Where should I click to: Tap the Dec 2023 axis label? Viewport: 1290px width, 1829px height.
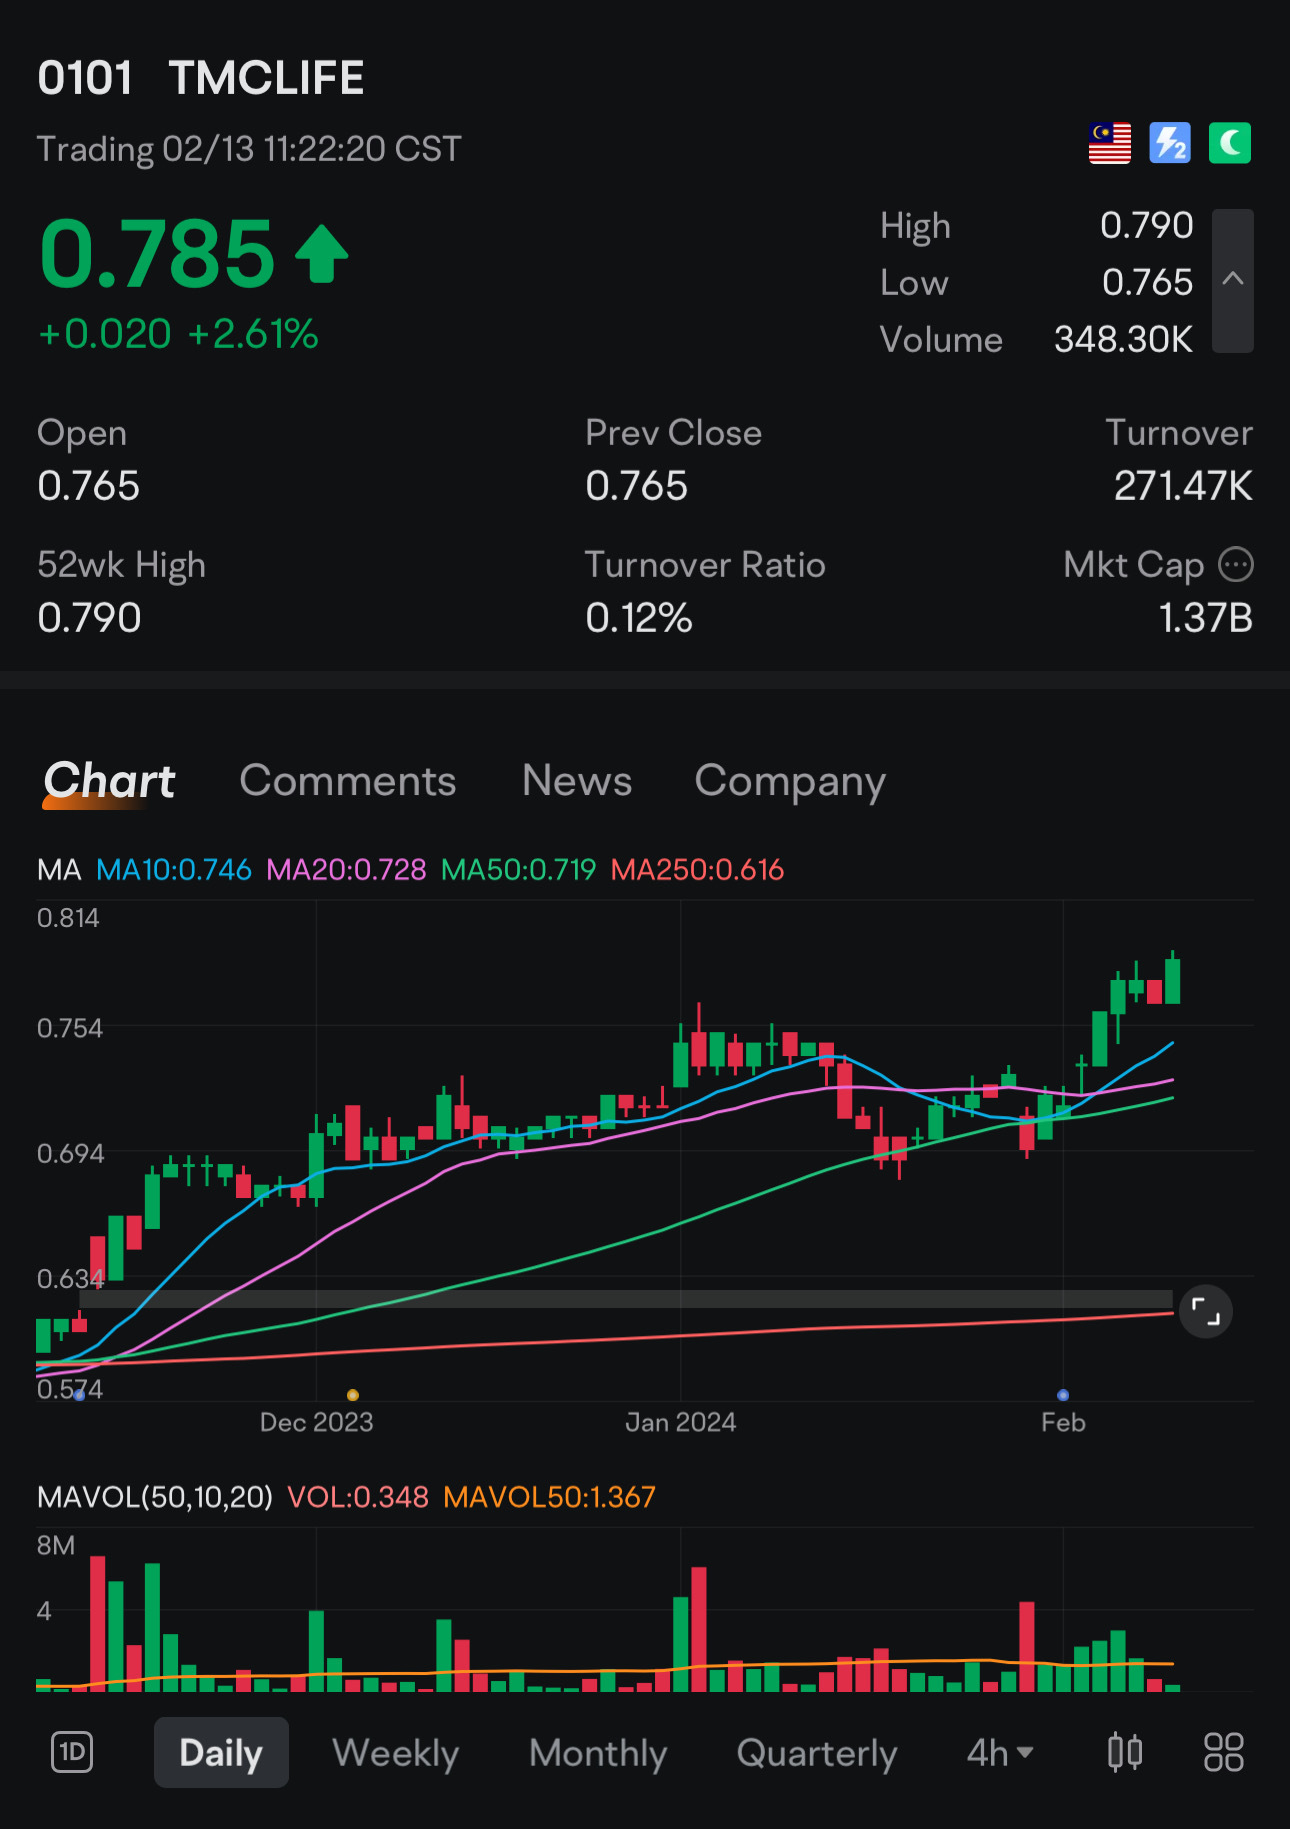[x=316, y=1422]
